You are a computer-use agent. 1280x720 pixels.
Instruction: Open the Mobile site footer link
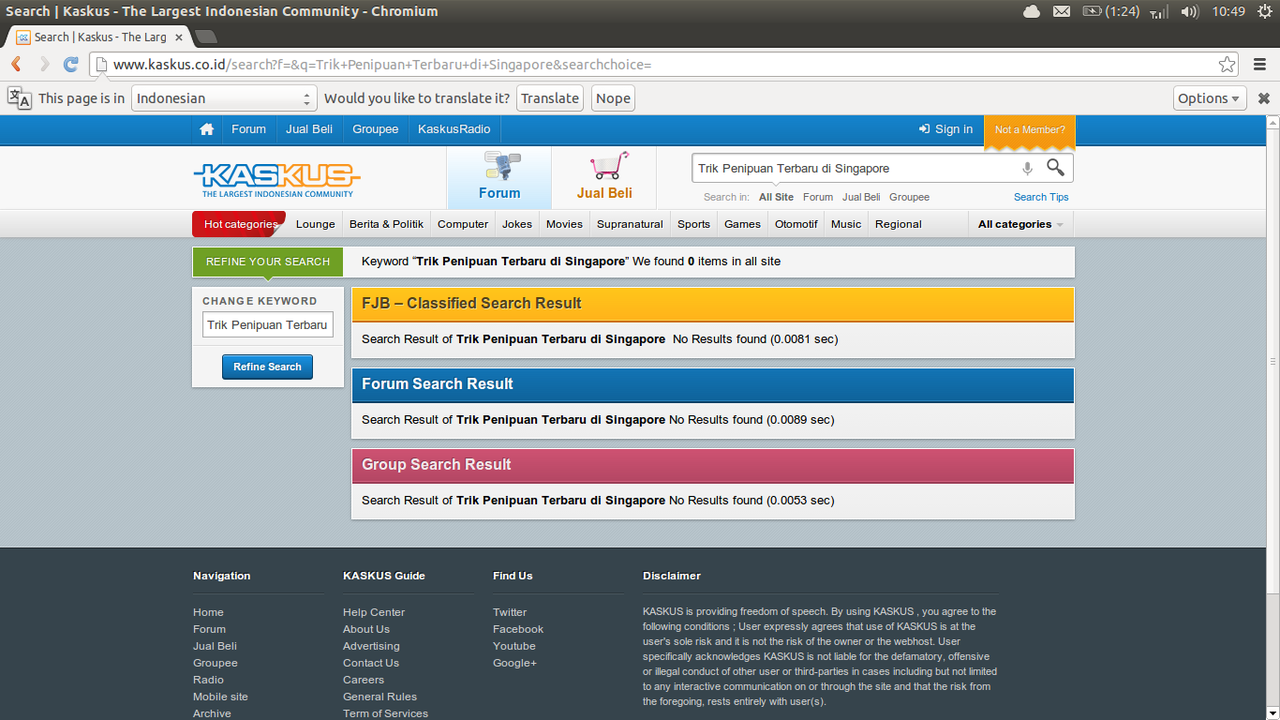220,697
